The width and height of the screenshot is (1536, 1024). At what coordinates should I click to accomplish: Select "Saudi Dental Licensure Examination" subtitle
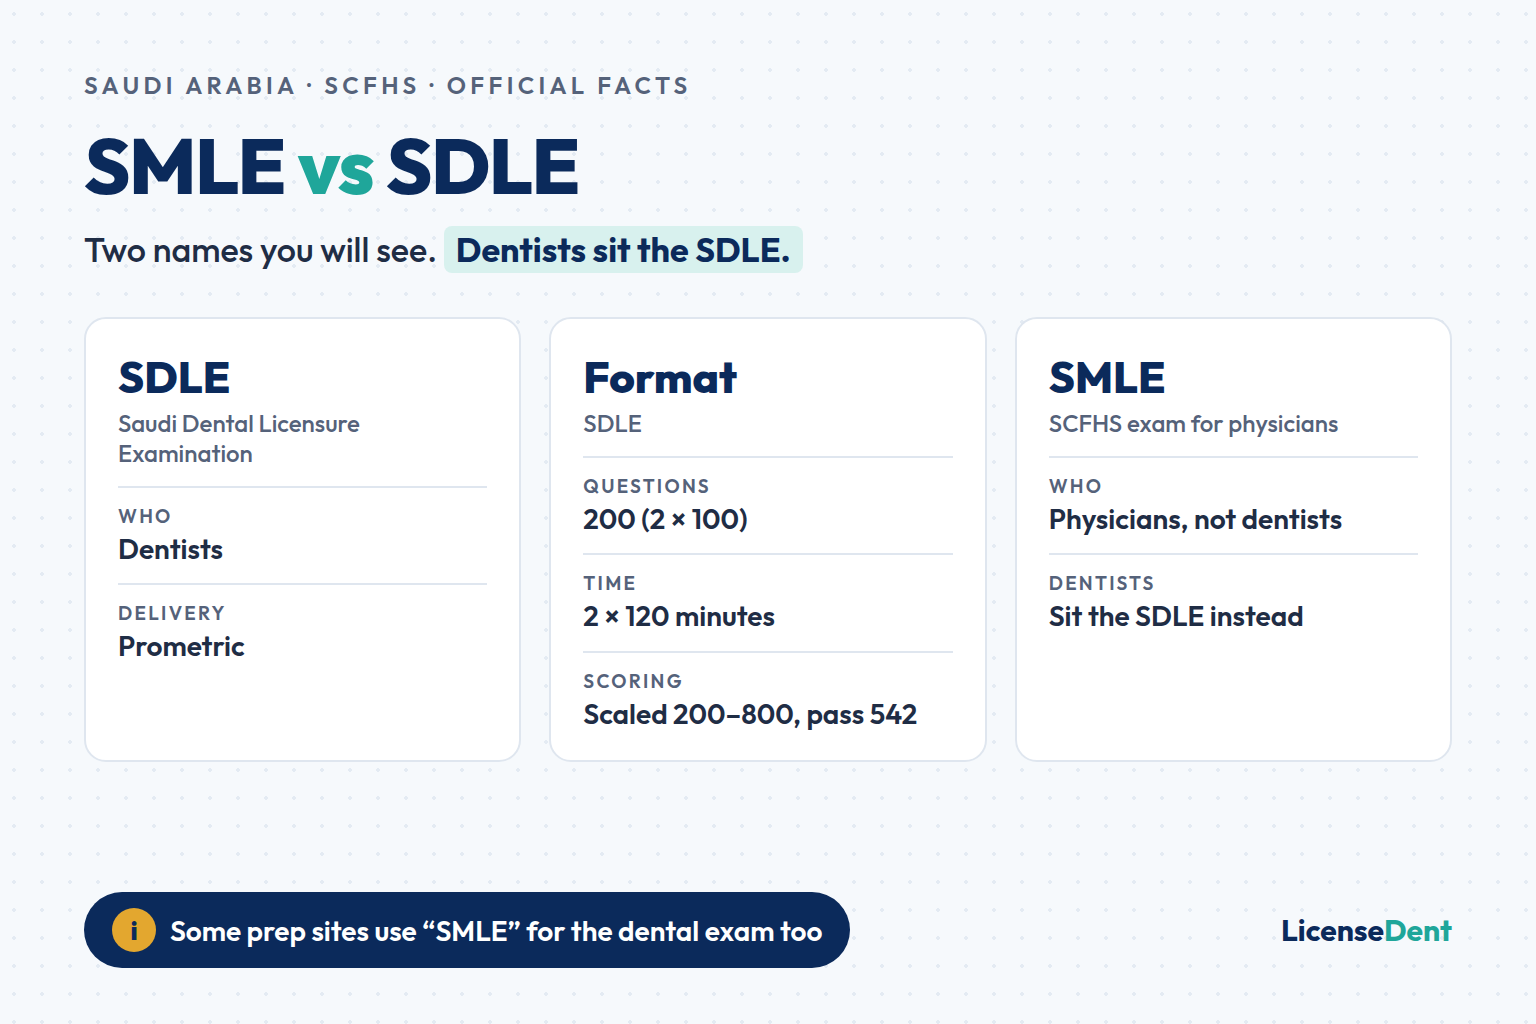pos(239,439)
